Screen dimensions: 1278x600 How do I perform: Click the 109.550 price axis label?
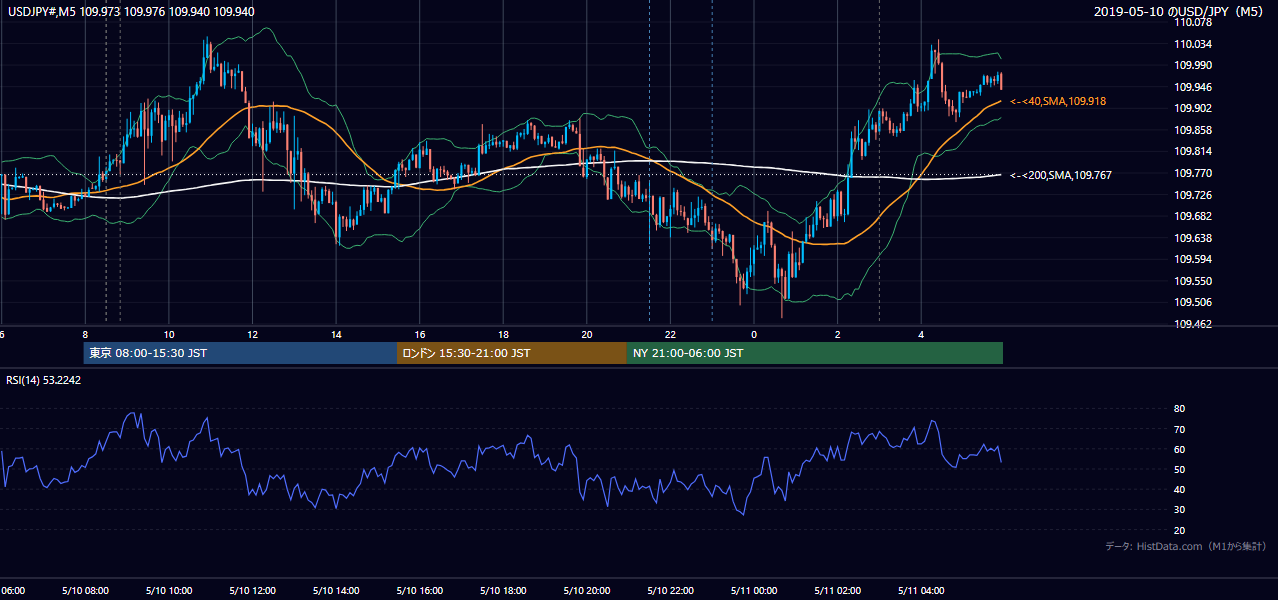click(x=1194, y=281)
